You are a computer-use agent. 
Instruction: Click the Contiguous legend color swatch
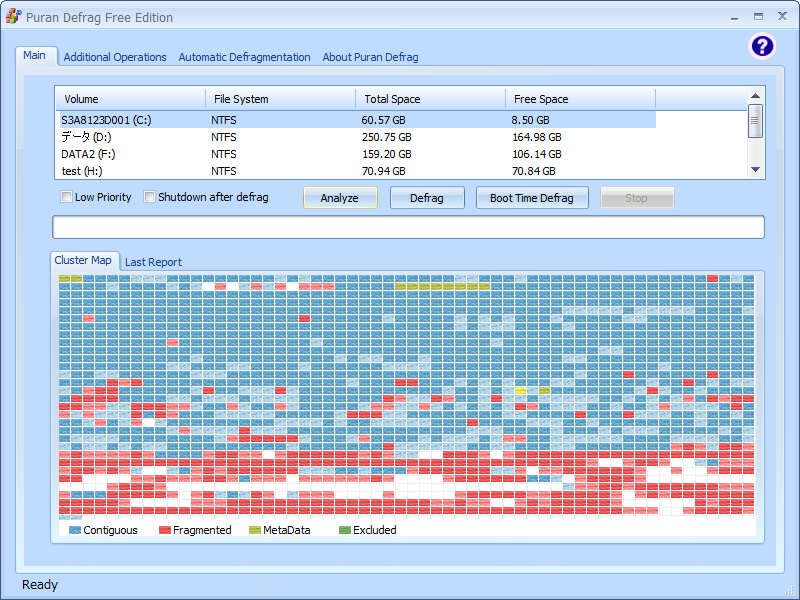pos(74,530)
